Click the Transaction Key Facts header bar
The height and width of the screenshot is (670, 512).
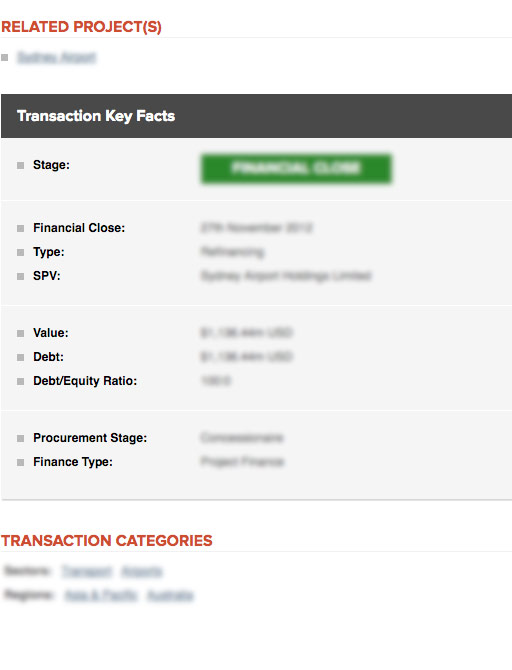(x=256, y=116)
